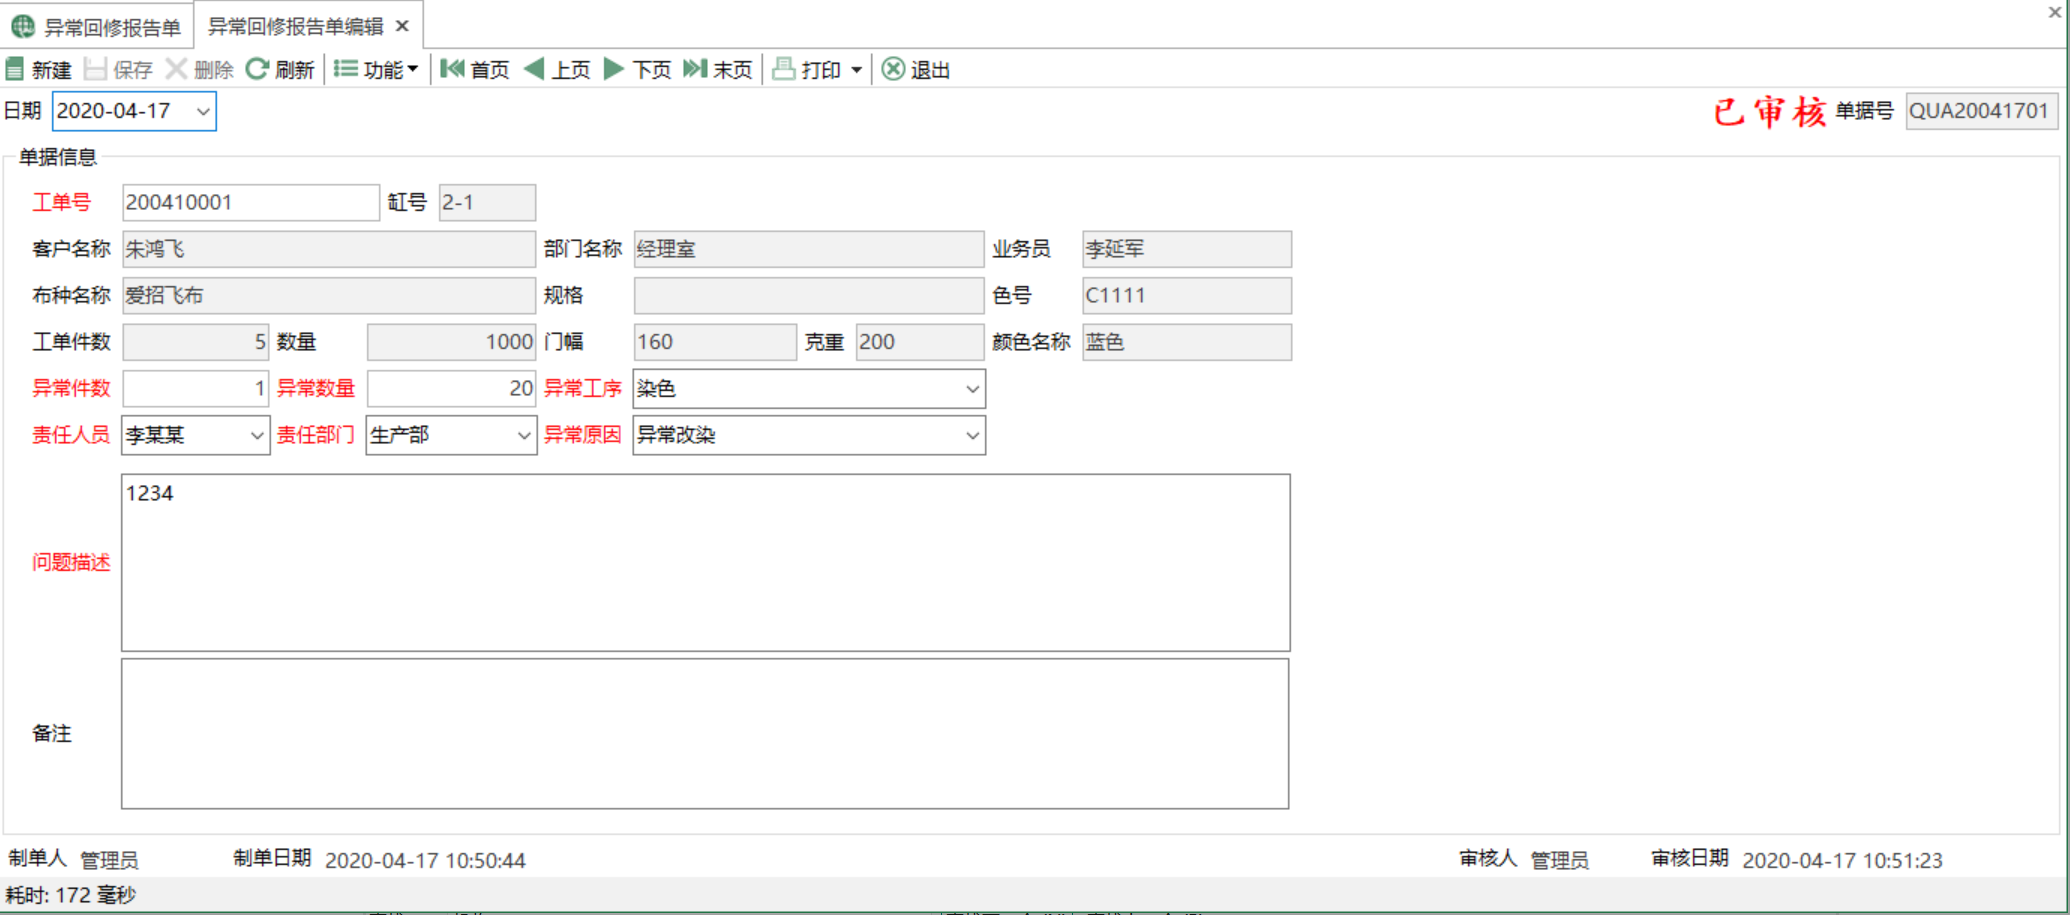
Task: Switch to the 异常回修报告单 tab
Action: (97, 27)
